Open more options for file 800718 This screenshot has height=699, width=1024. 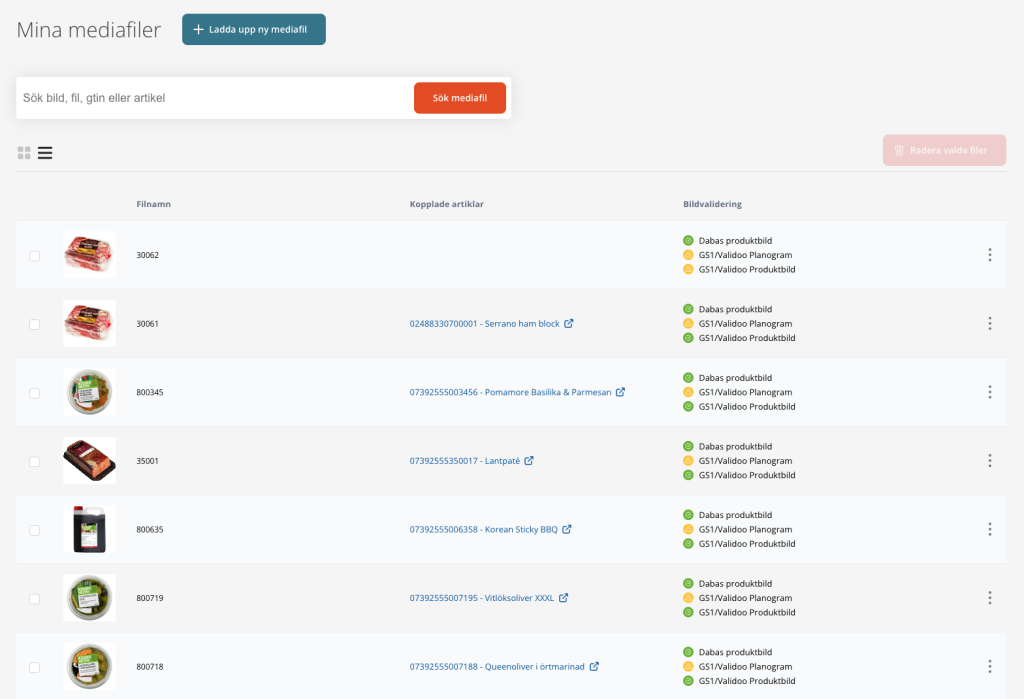coord(989,666)
